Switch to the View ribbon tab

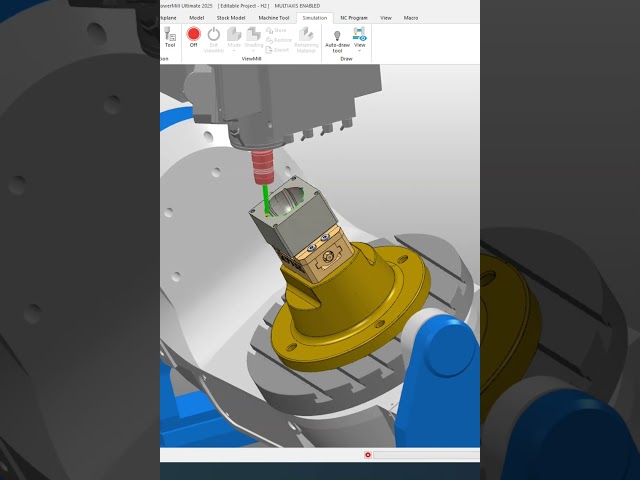tap(386, 18)
